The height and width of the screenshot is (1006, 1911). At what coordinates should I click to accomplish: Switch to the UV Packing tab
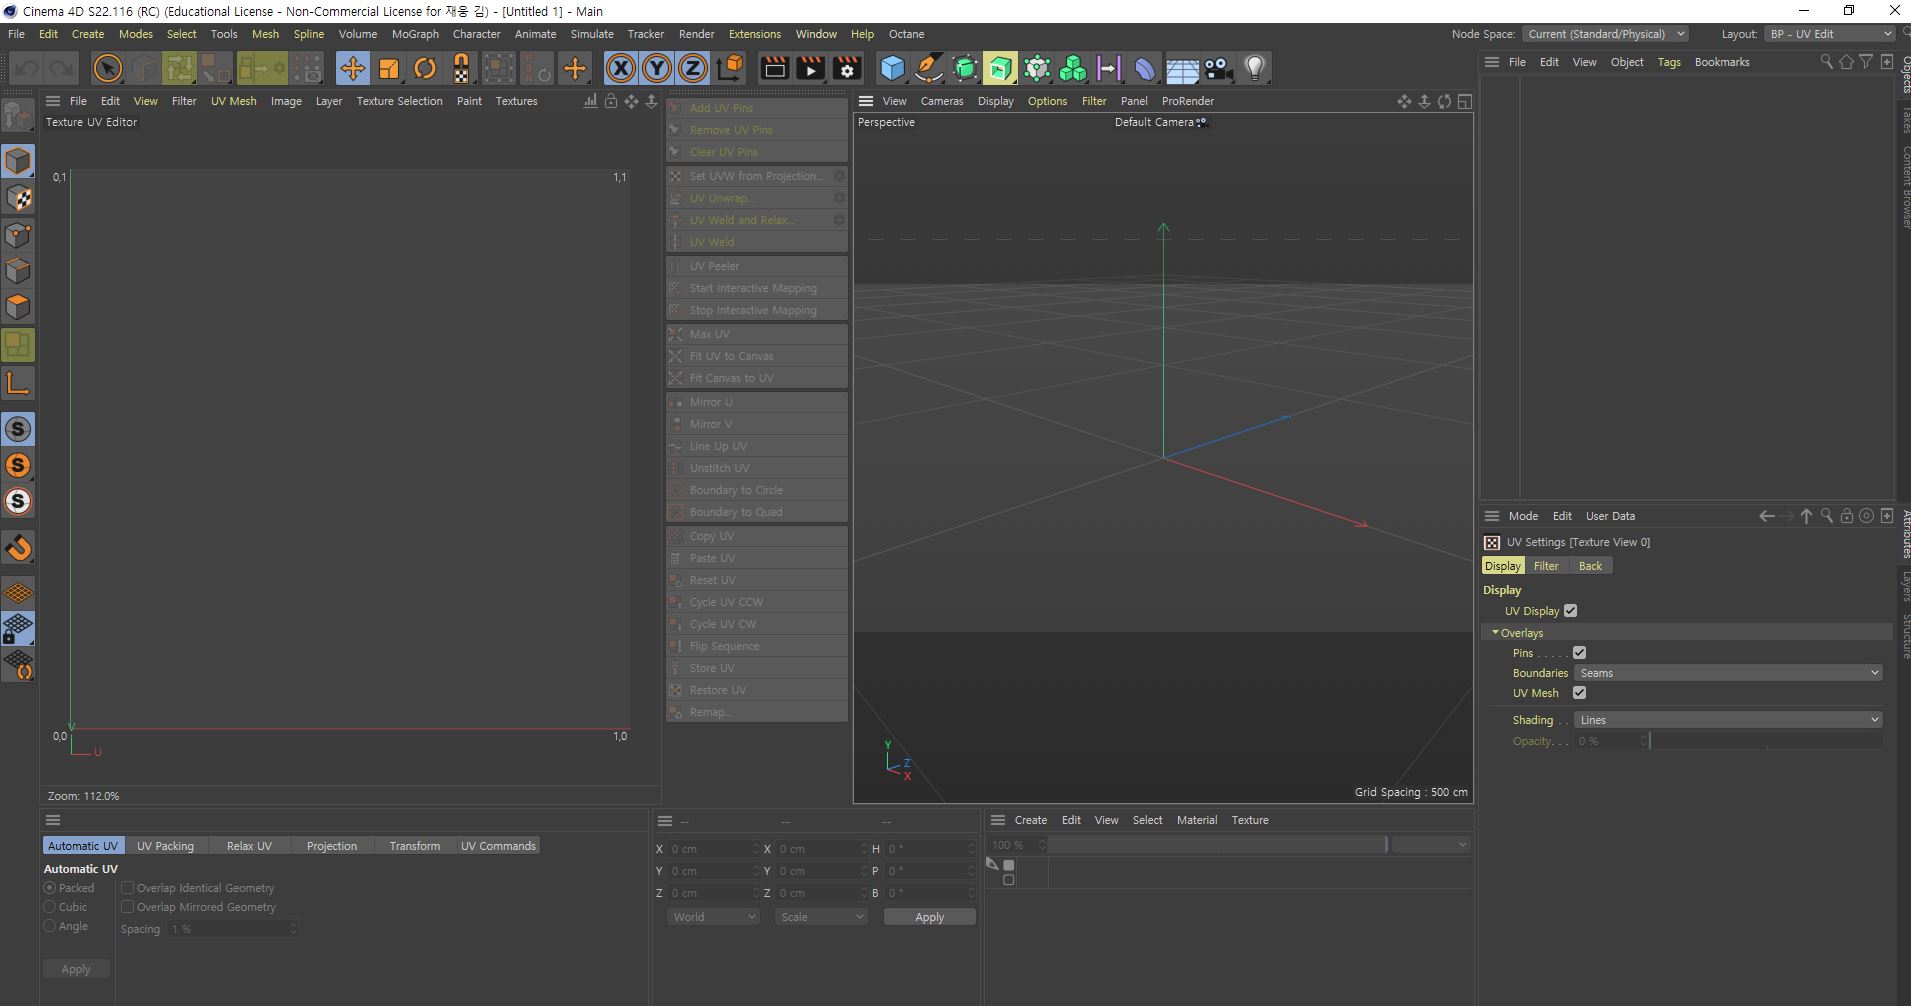[x=165, y=846]
